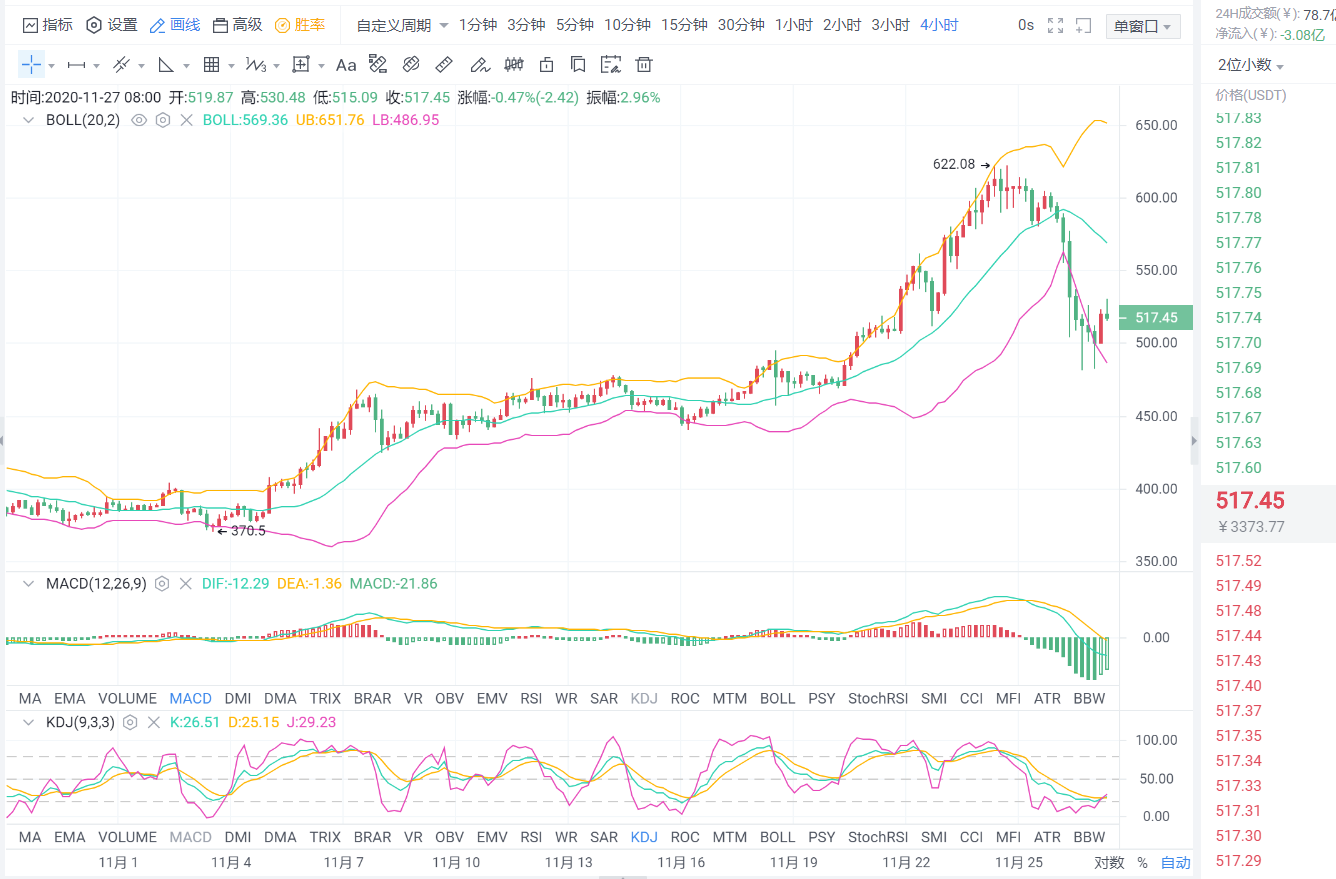1336x879 pixels.
Task: Toggle auto scale 自动
Action: [1175, 862]
